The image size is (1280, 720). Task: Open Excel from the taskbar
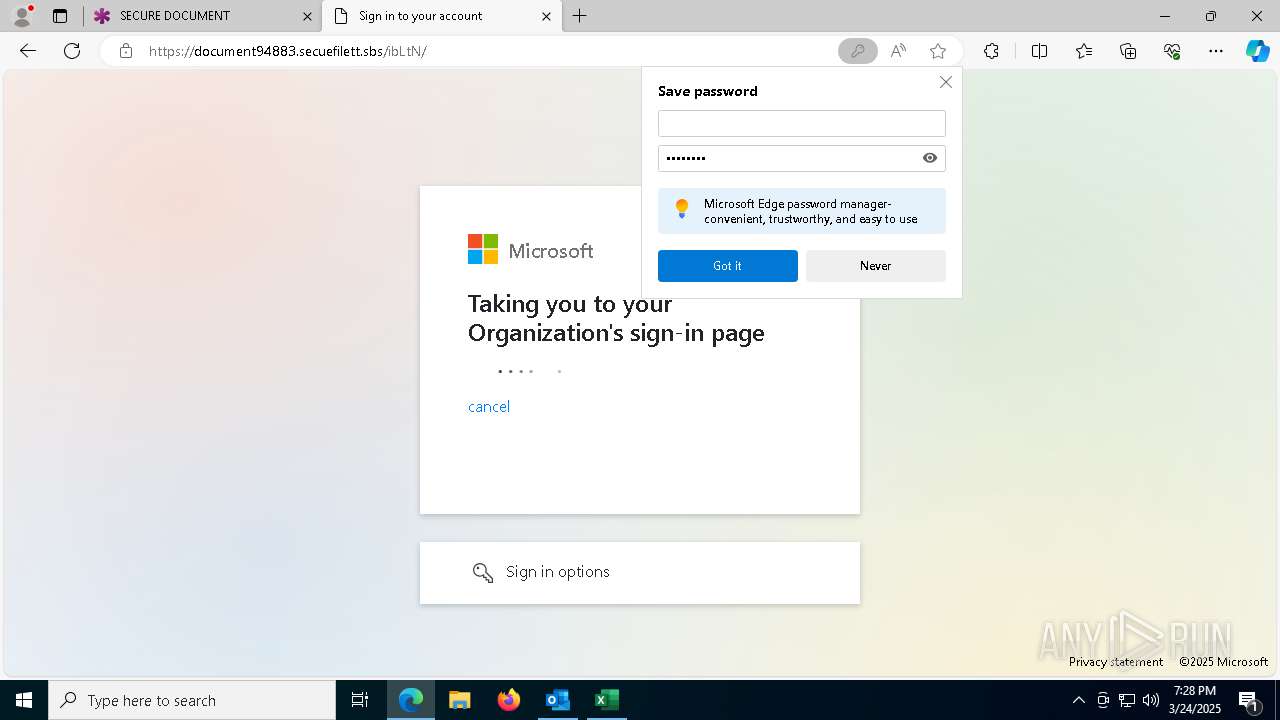[x=606, y=700]
